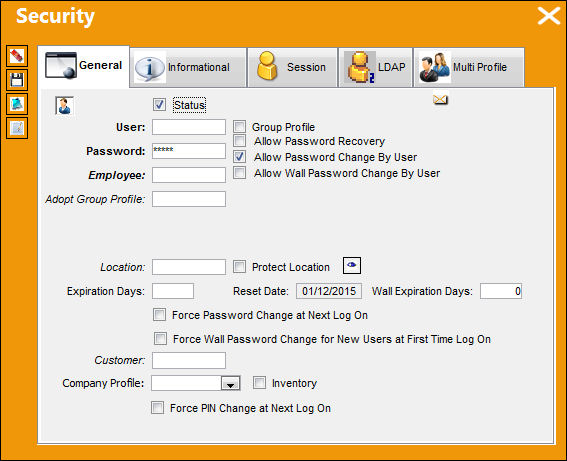Click the User input field
Screen dimensions: 567x461
click(189, 127)
